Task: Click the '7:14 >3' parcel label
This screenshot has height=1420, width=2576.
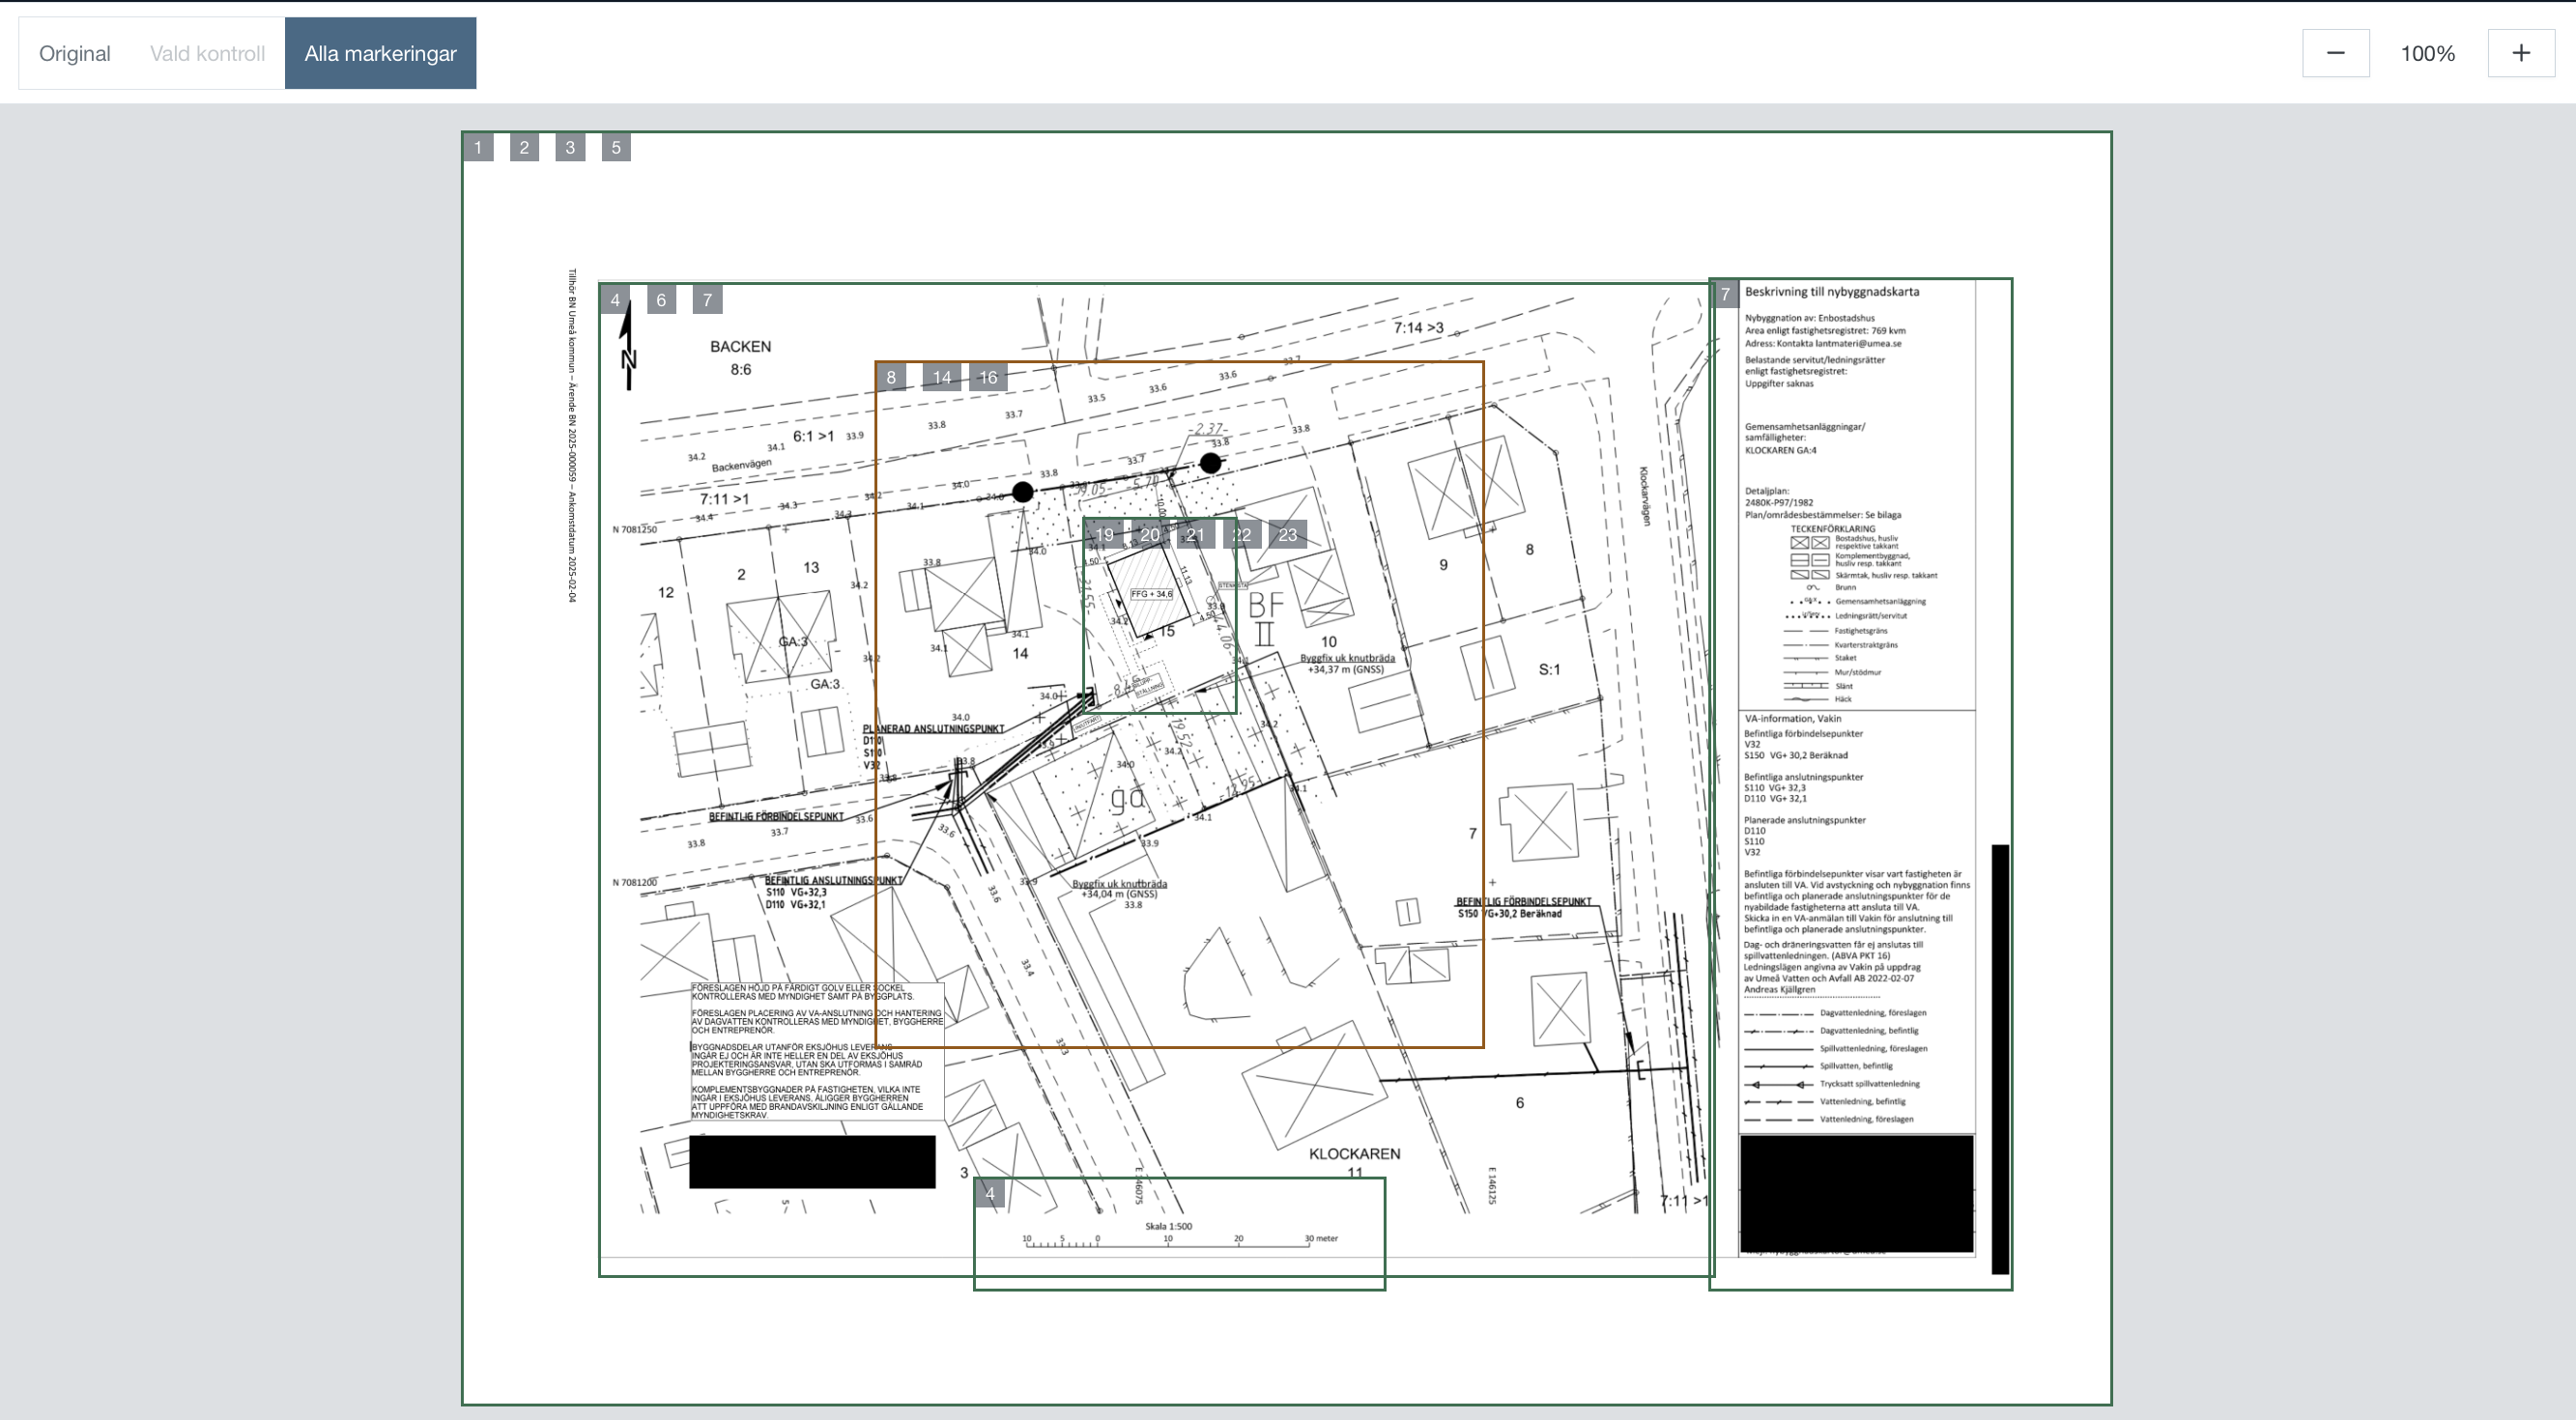Action: (x=1418, y=327)
